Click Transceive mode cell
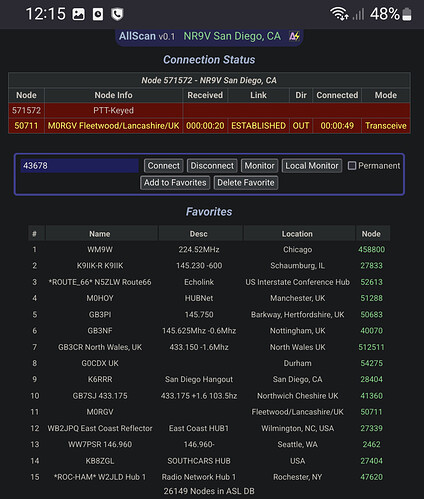 (x=386, y=126)
